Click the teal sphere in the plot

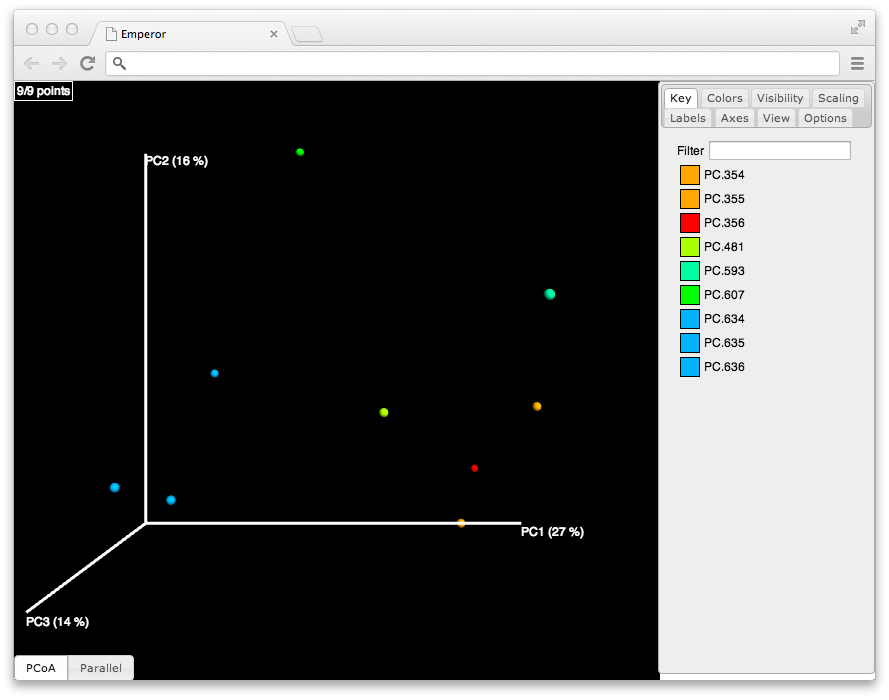click(x=549, y=294)
